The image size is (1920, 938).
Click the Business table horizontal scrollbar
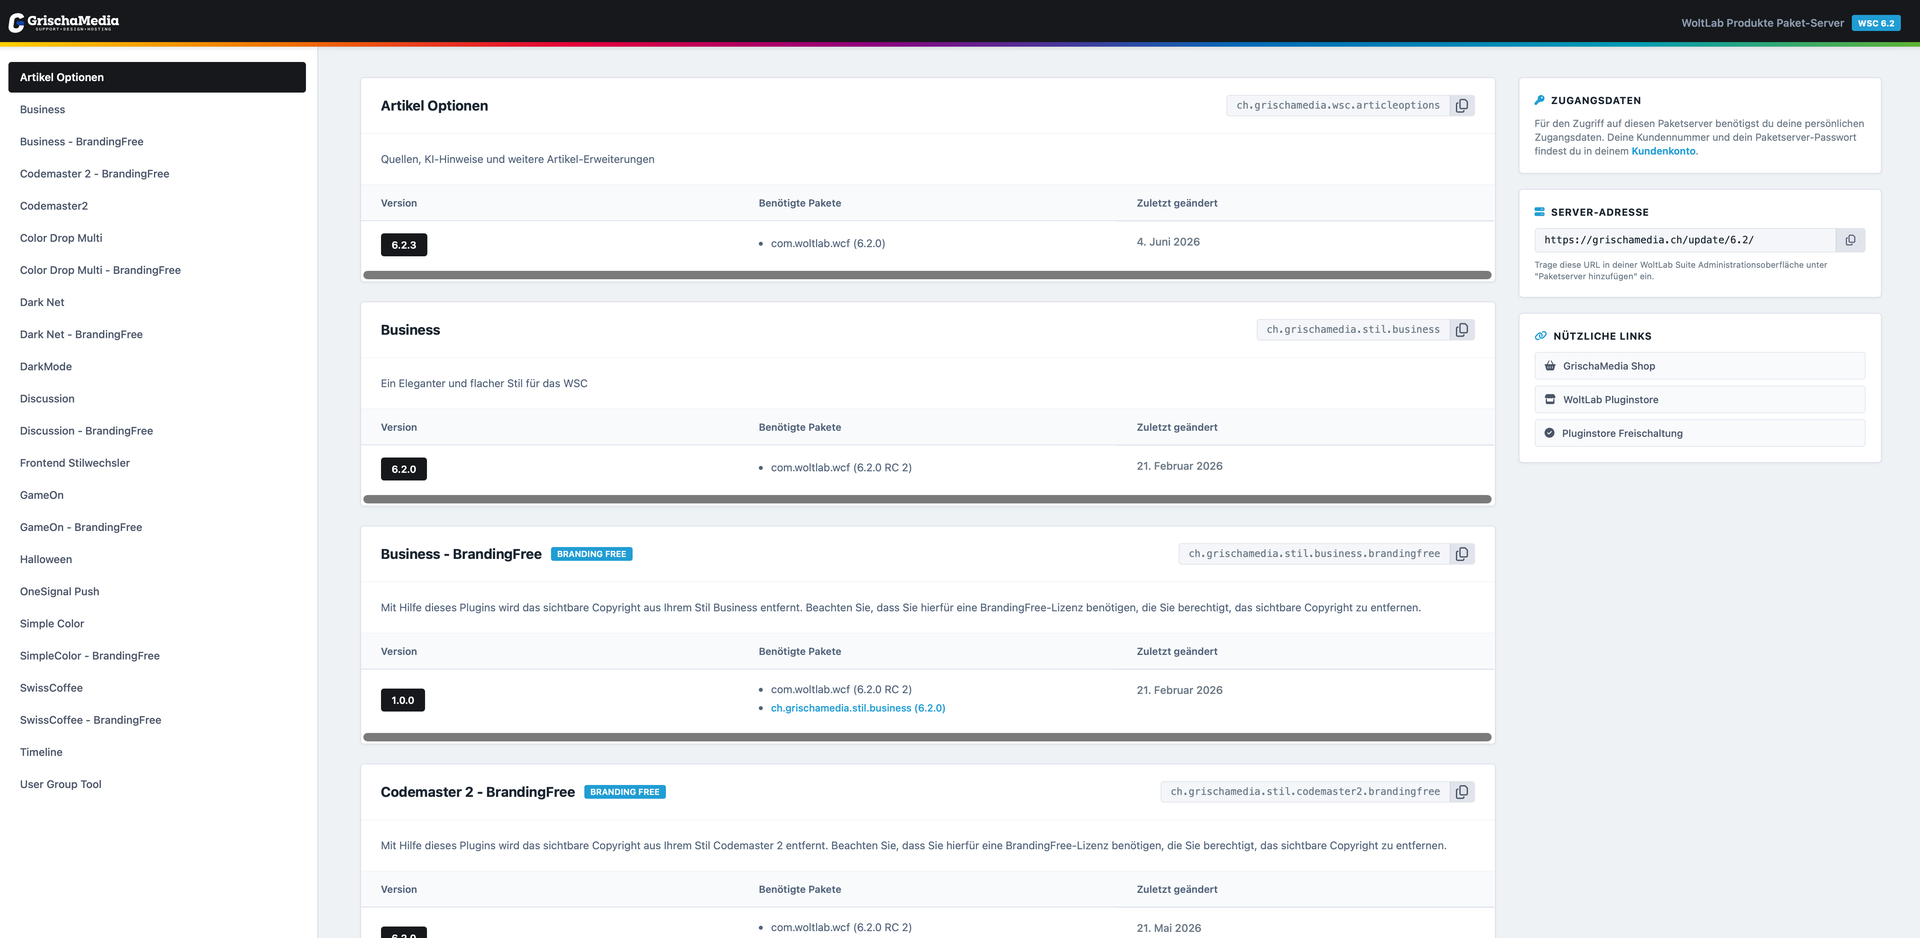tap(928, 499)
